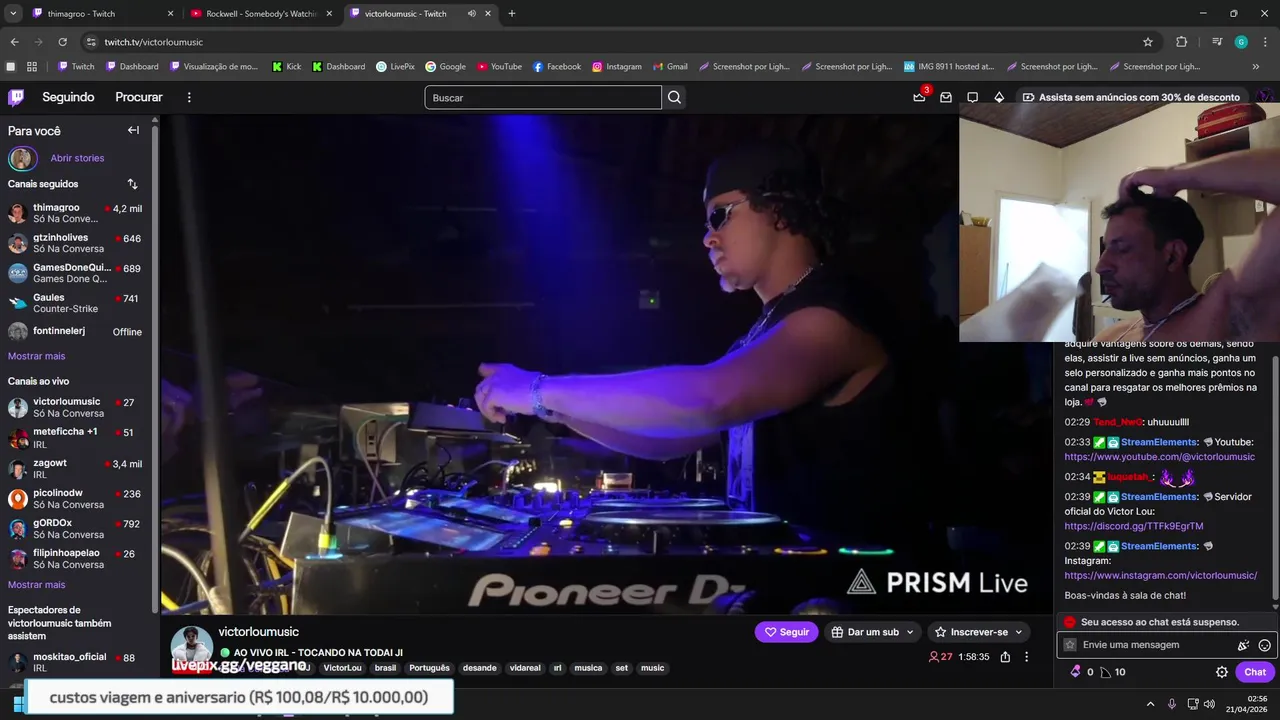The image size is (1280, 720).
Task: Open a new browser tab
Action: click(x=512, y=14)
